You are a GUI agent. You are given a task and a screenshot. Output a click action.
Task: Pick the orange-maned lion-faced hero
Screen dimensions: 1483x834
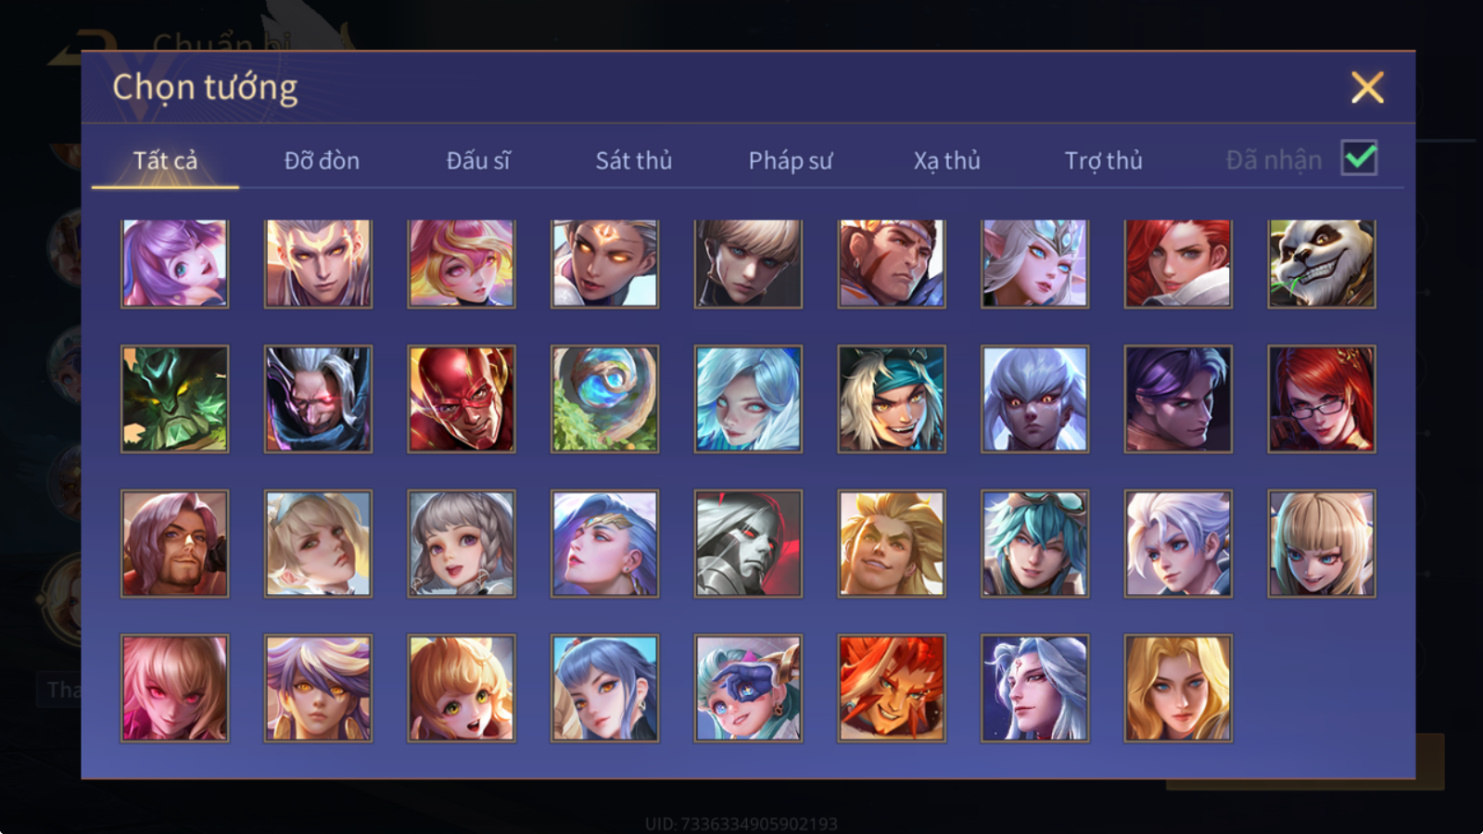pyautogui.click(x=891, y=688)
